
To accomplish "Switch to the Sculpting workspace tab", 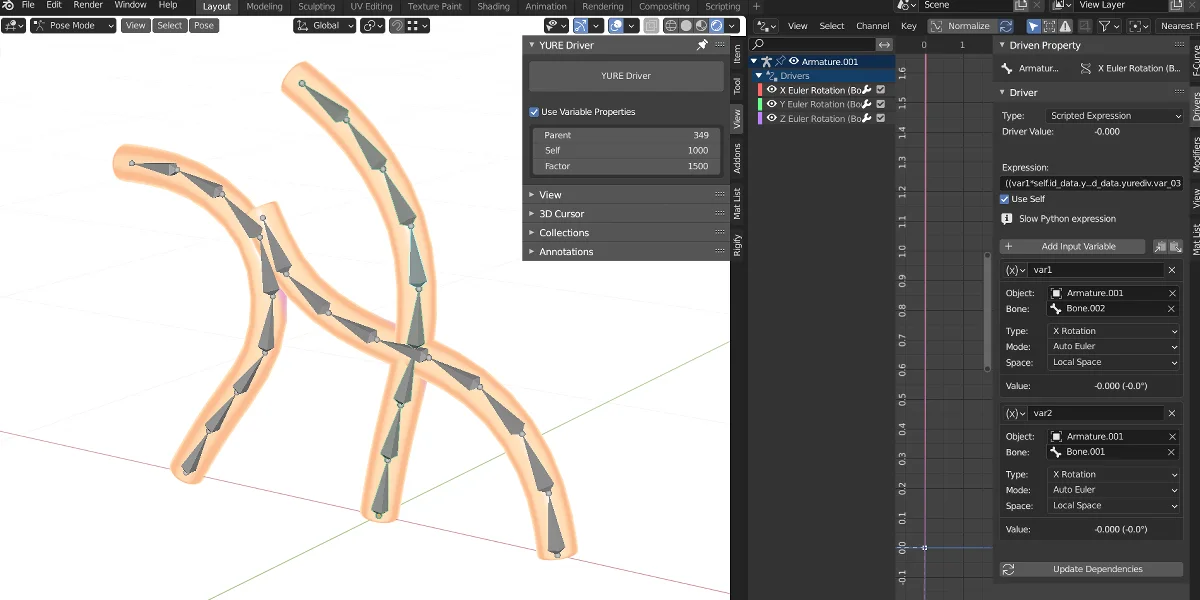I will click(316, 6).
